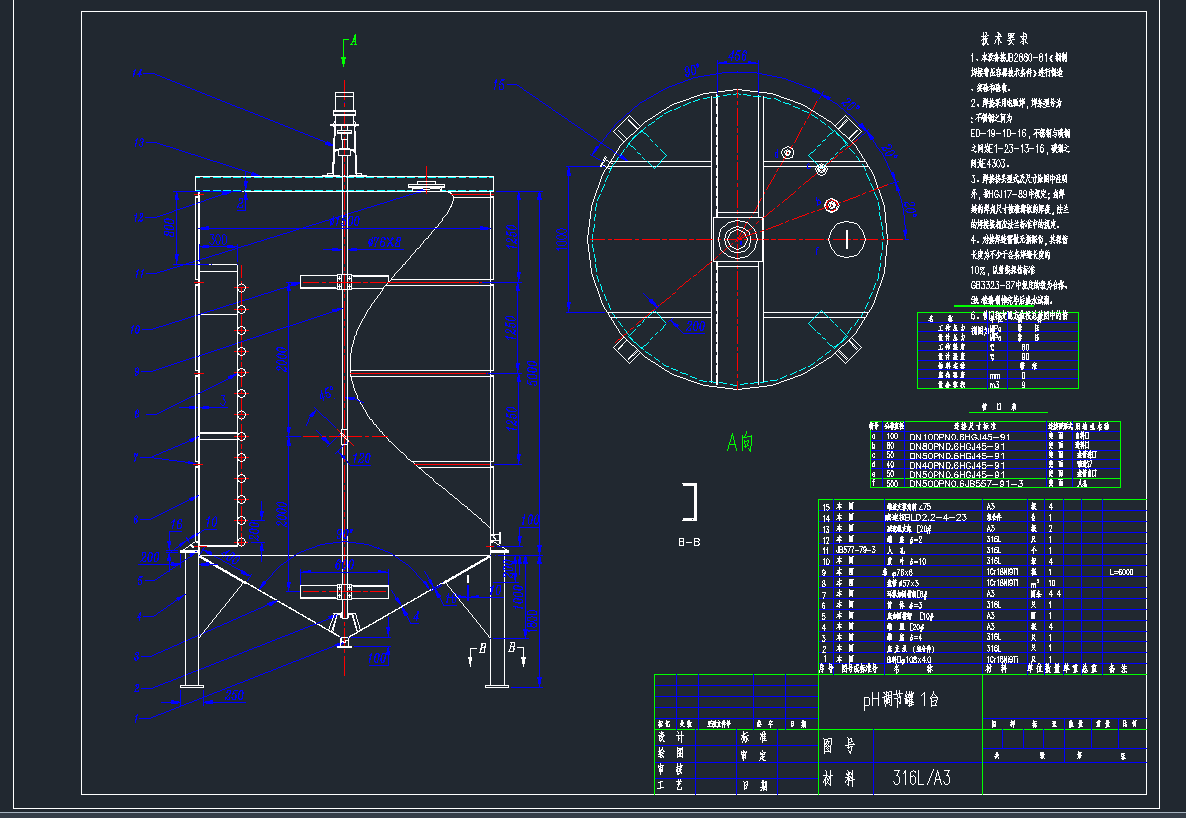
Task: Select the Φ76X8 shaft dimension text
Action: pyautogui.click(x=383, y=242)
